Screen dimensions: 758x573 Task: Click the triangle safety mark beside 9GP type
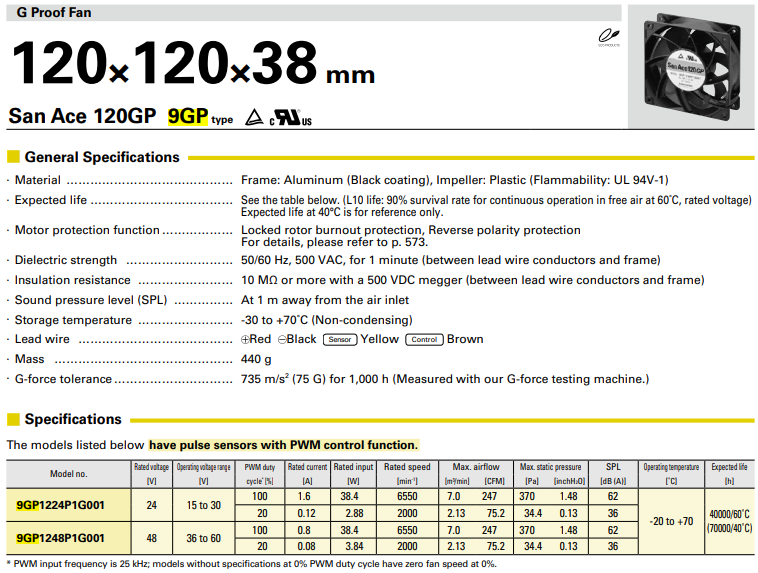(254, 117)
